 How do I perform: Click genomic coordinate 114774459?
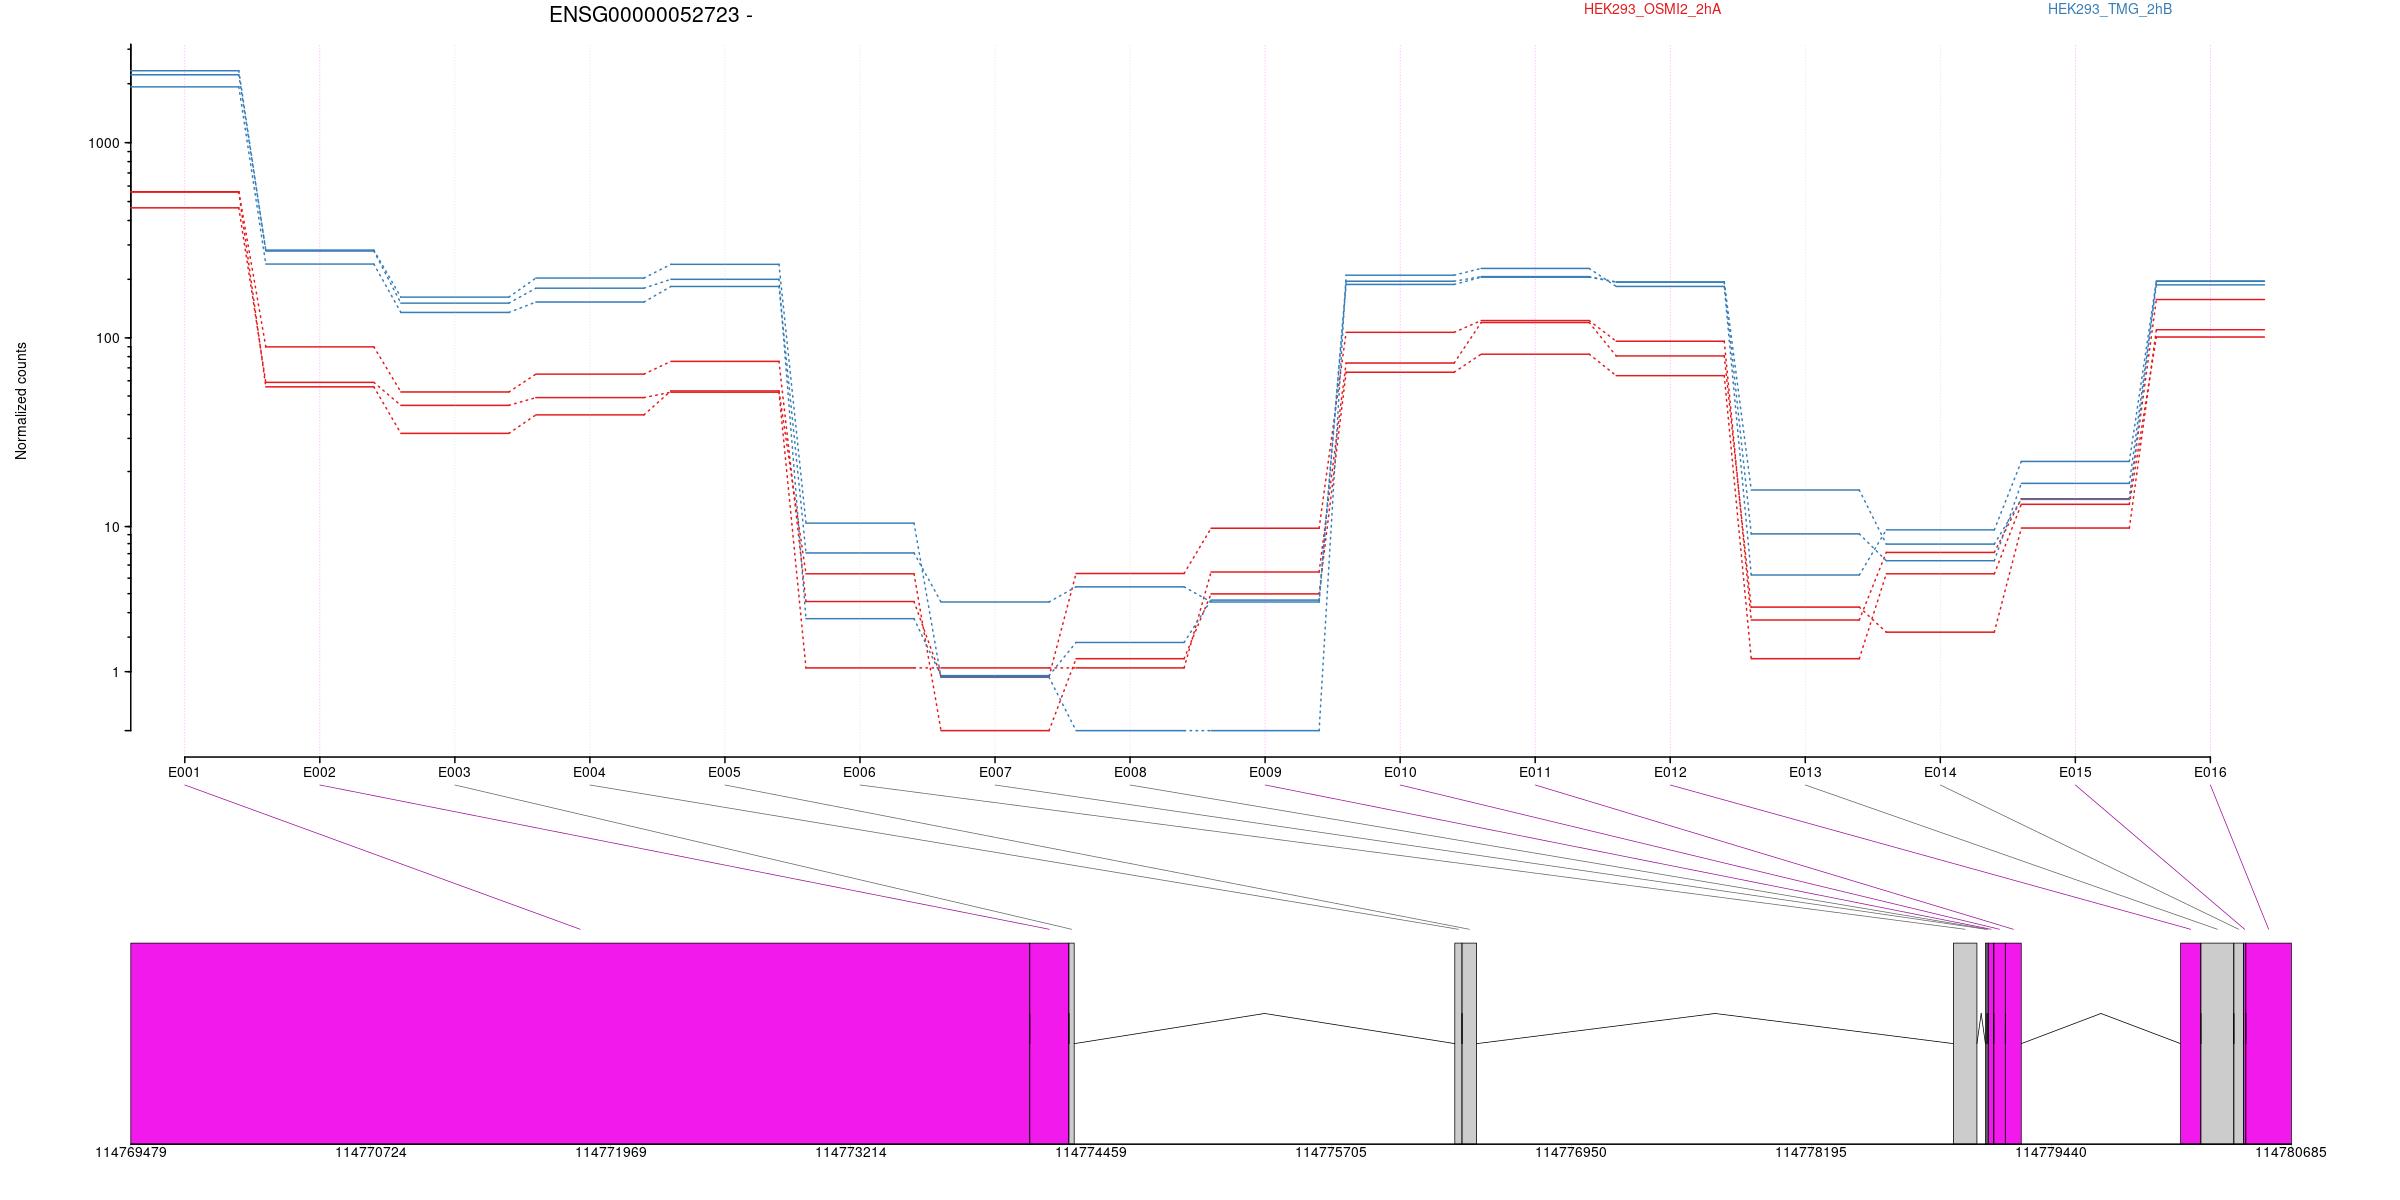1091,1152
